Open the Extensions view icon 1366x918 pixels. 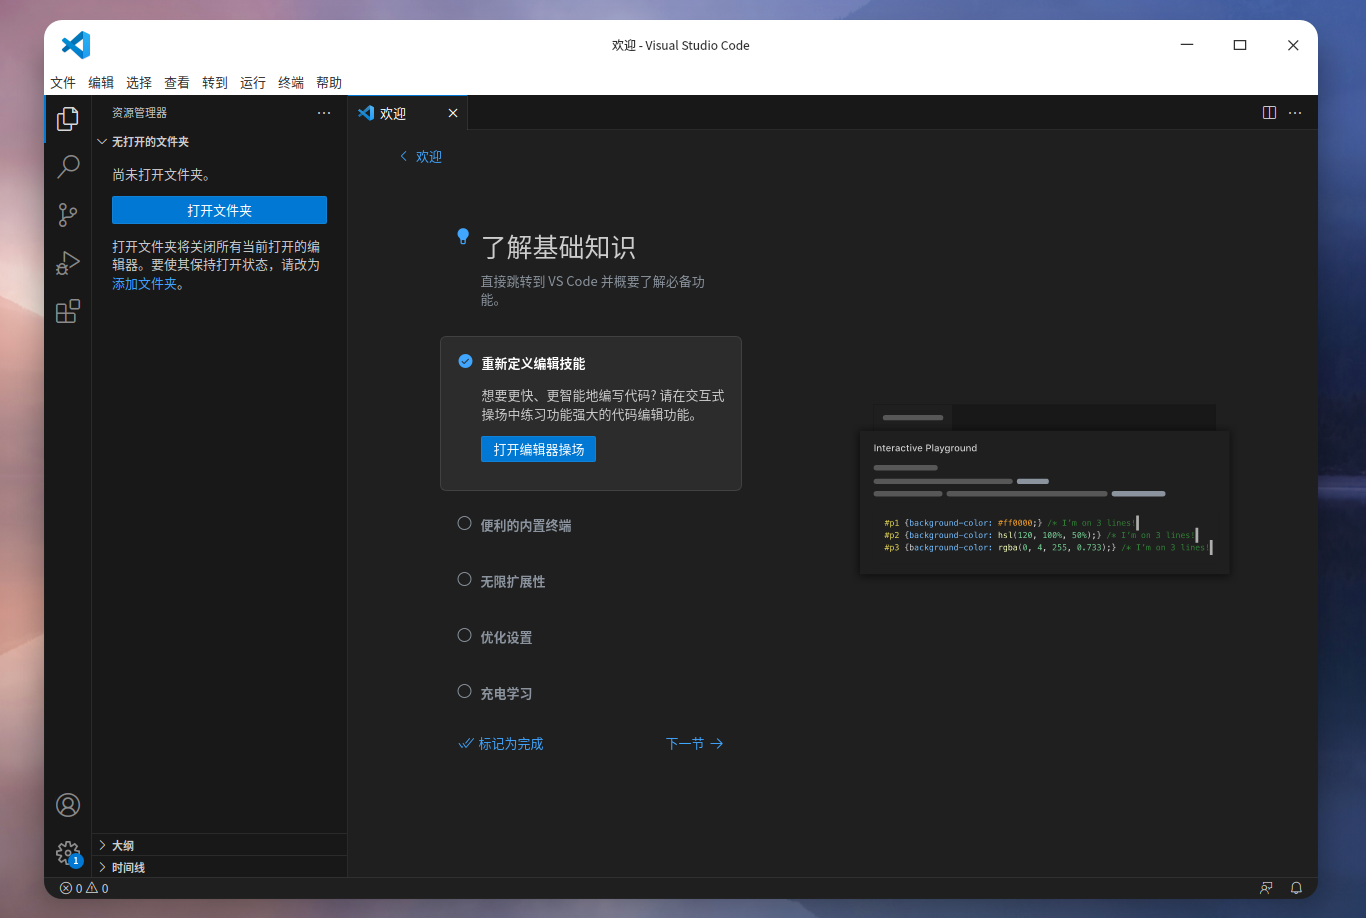point(68,312)
